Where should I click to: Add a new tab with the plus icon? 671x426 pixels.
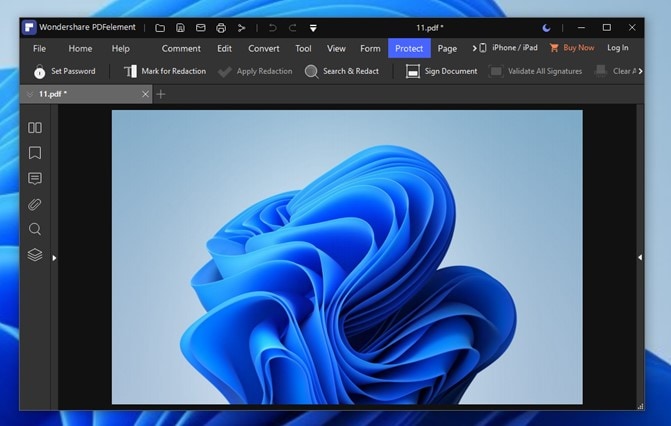[161, 94]
